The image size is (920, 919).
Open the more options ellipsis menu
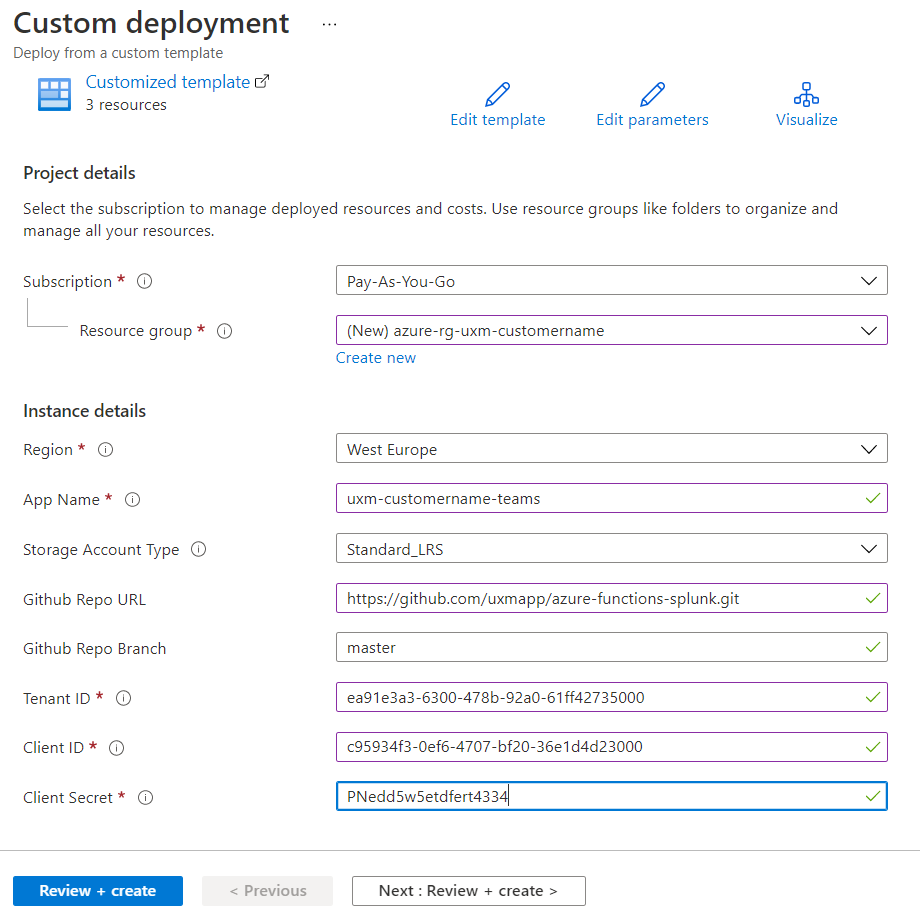click(x=329, y=24)
